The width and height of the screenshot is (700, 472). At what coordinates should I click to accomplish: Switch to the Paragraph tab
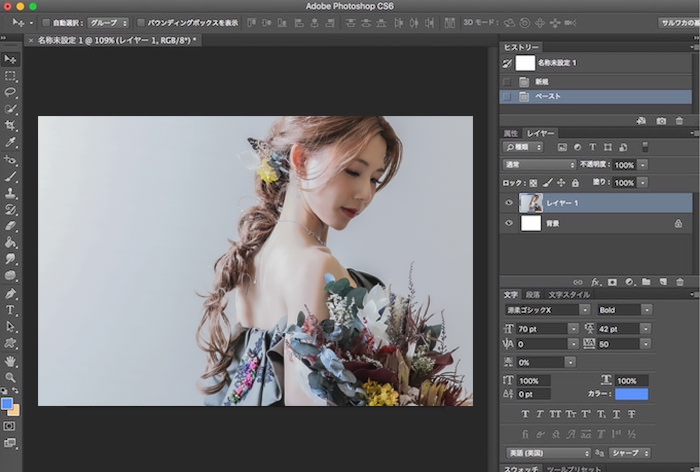pyautogui.click(x=533, y=295)
